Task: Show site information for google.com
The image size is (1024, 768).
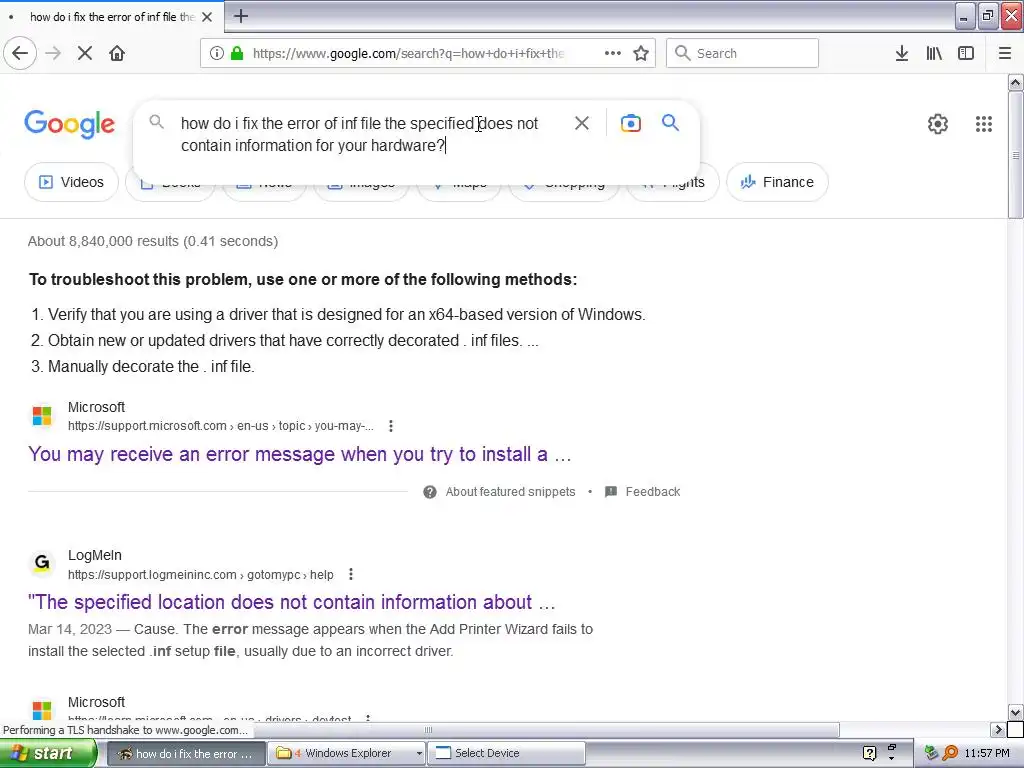Action: click(x=217, y=53)
